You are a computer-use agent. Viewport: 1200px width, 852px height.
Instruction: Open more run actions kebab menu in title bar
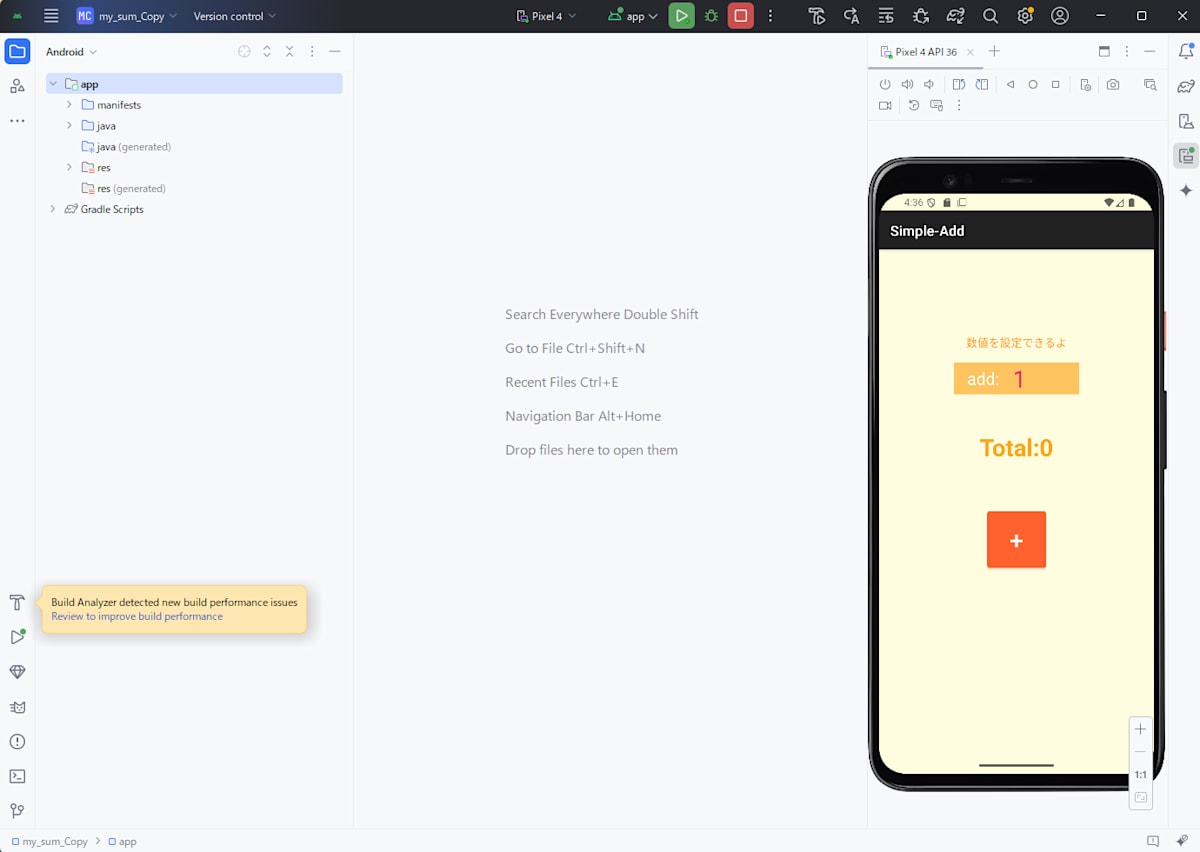click(x=770, y=16)
